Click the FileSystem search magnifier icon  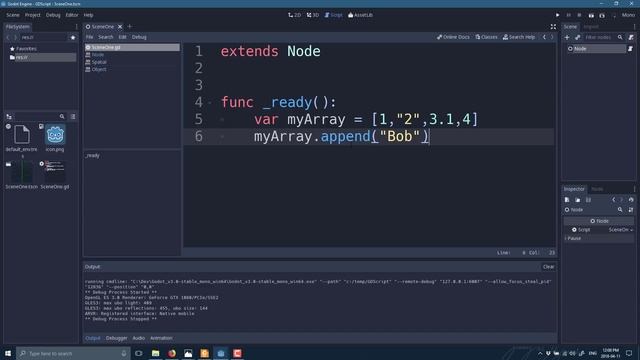[62, 116]
